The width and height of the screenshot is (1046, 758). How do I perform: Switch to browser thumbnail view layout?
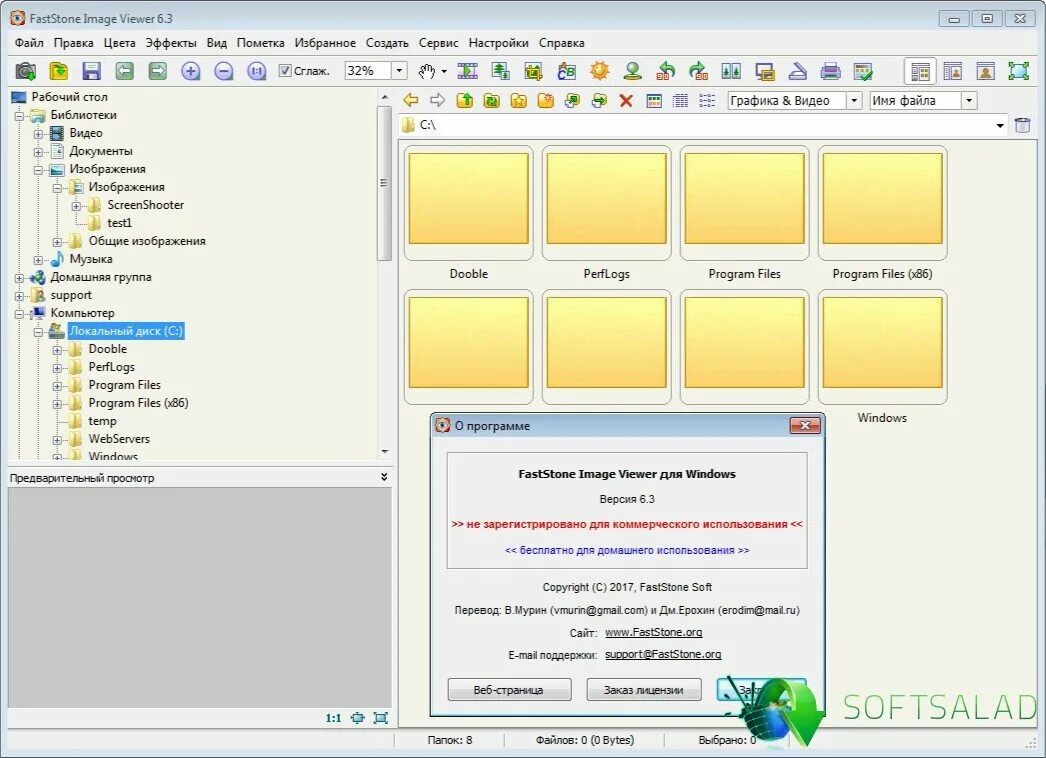tap(921, 71)
